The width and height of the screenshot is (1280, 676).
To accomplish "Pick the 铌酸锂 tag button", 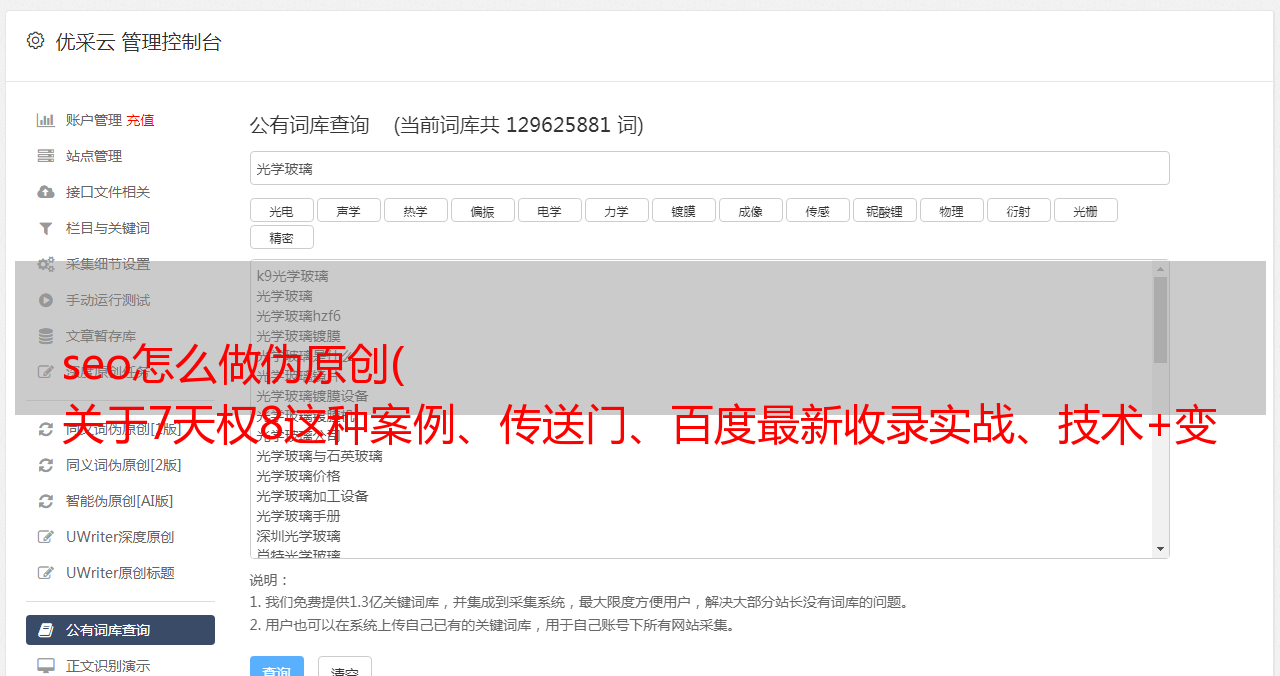I will (x=884, y=210).
